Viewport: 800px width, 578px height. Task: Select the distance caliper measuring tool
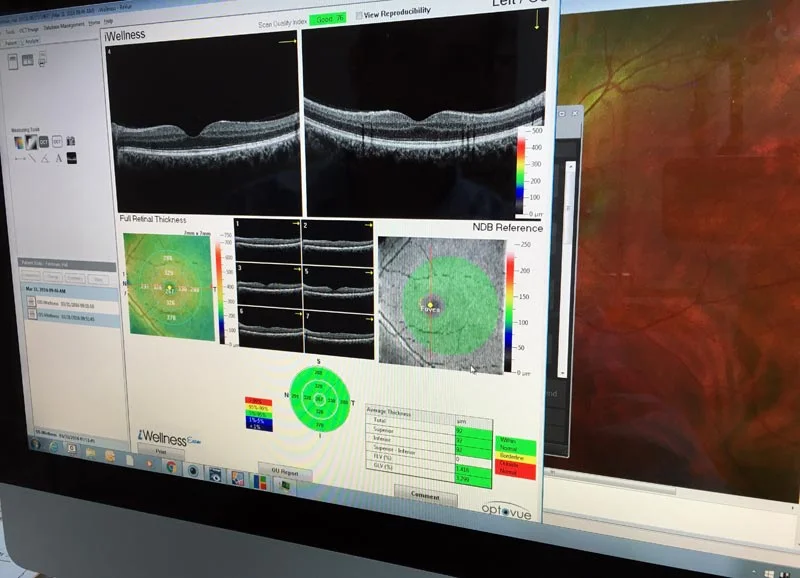tap(20, 159)
